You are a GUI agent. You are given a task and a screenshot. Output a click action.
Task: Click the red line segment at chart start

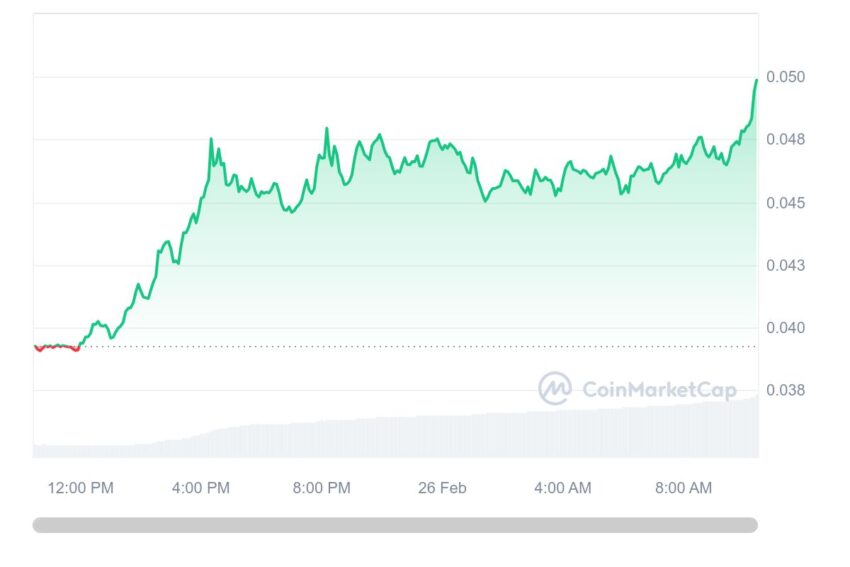[x=56, y=347]
